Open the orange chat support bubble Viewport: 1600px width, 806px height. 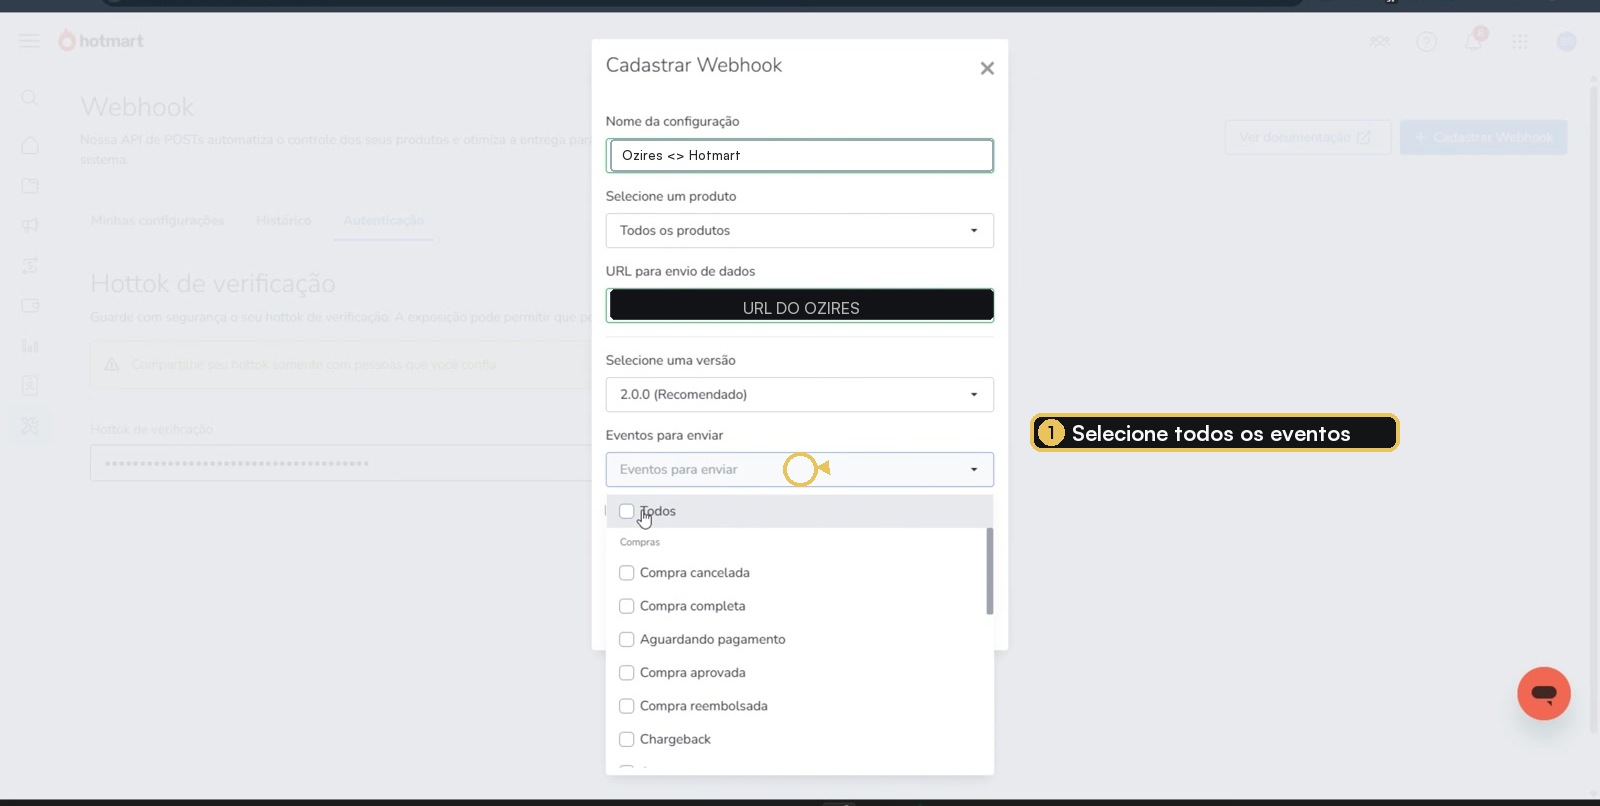[x=1544, y=693]
